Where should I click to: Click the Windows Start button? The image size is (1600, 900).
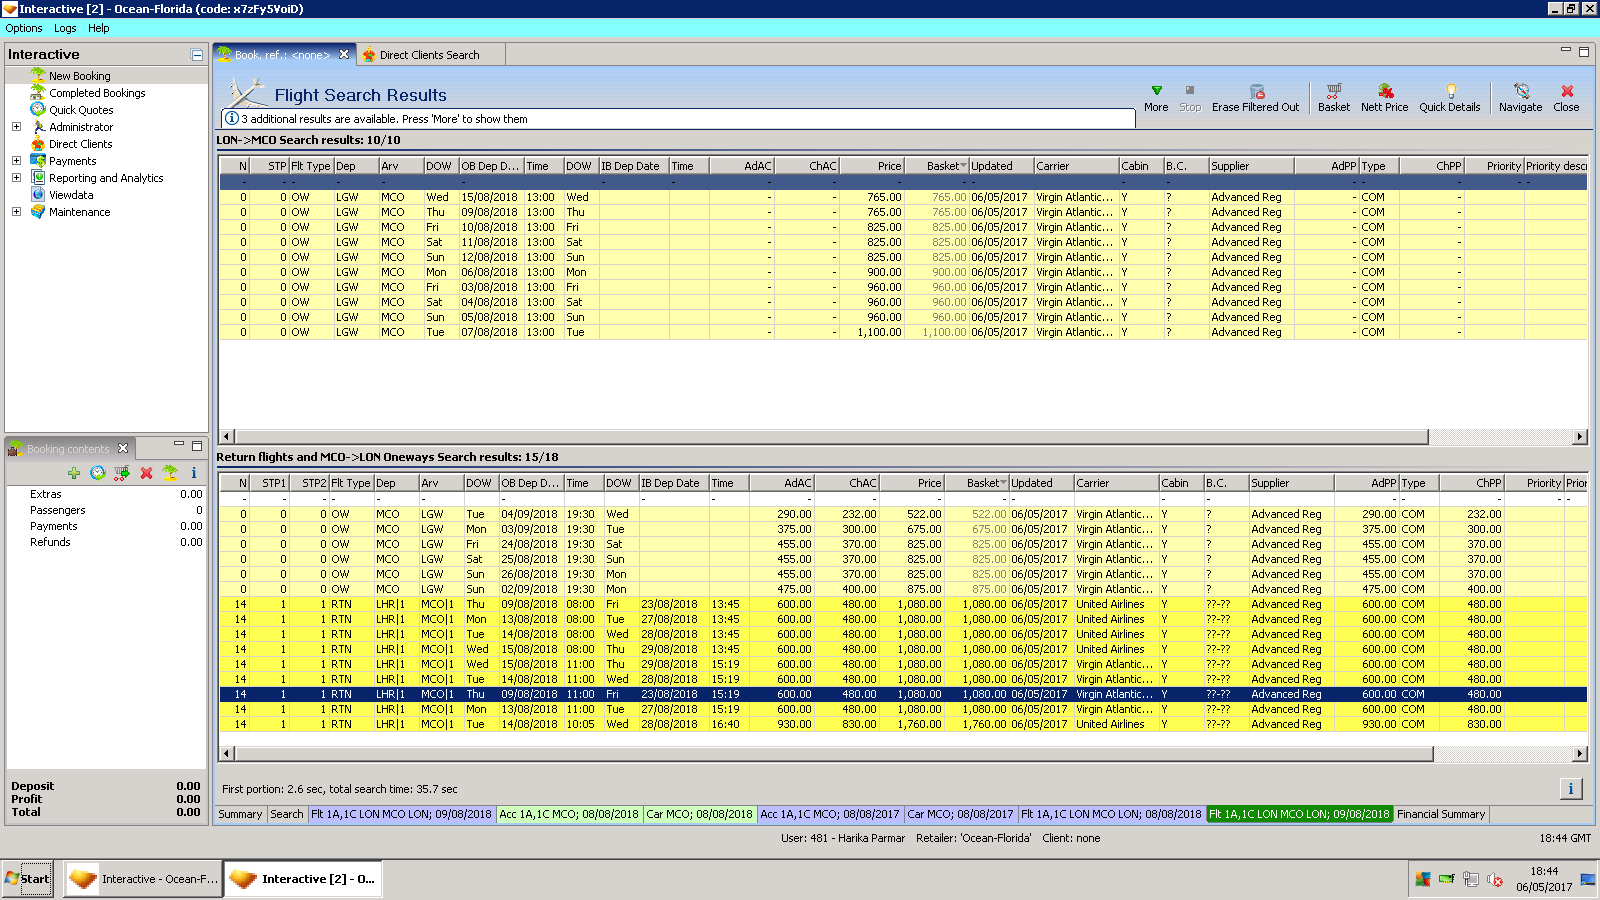(27, 879)
